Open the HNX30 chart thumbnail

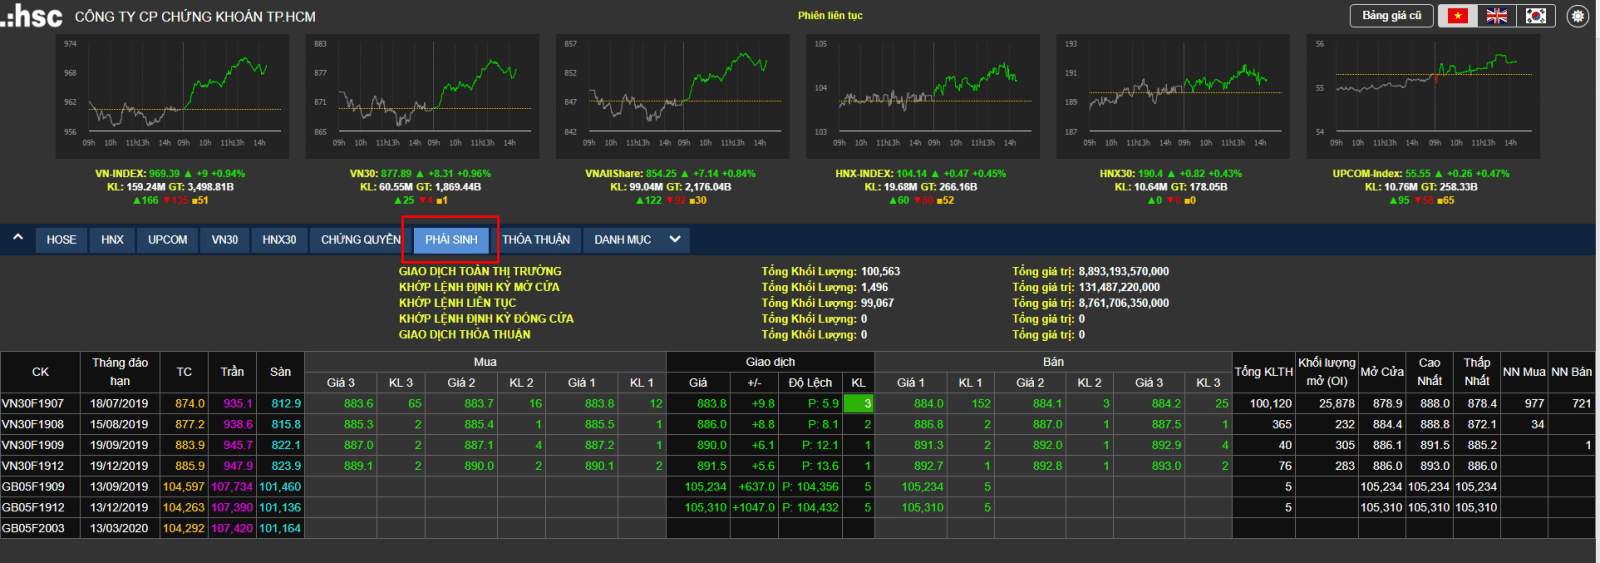(1172, 96)
